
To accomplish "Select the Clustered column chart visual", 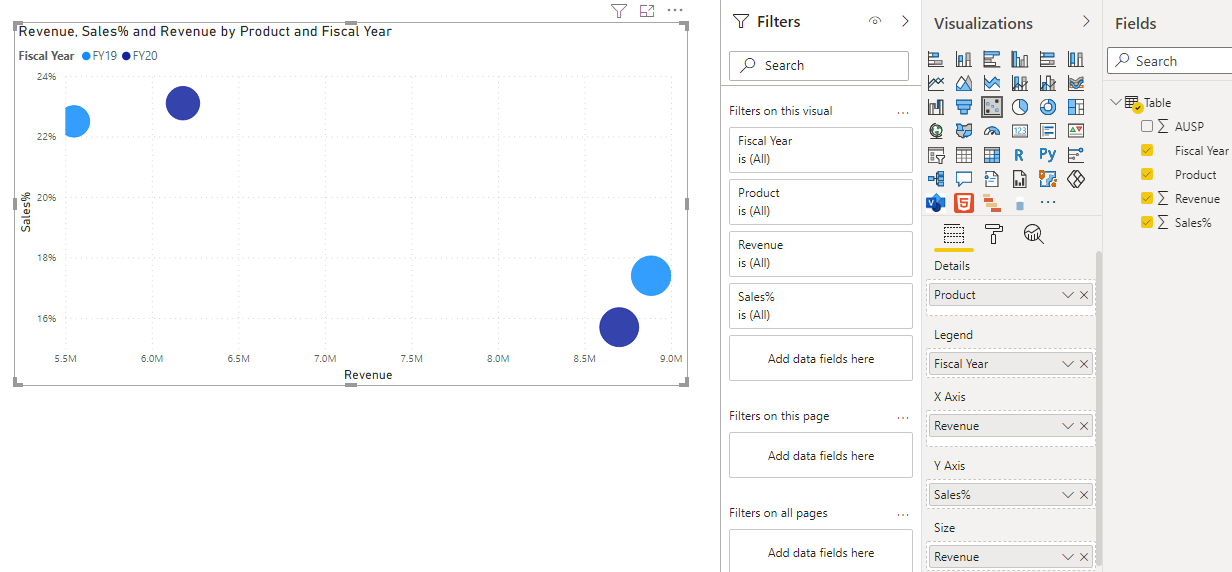I will tap(1020, 59).
